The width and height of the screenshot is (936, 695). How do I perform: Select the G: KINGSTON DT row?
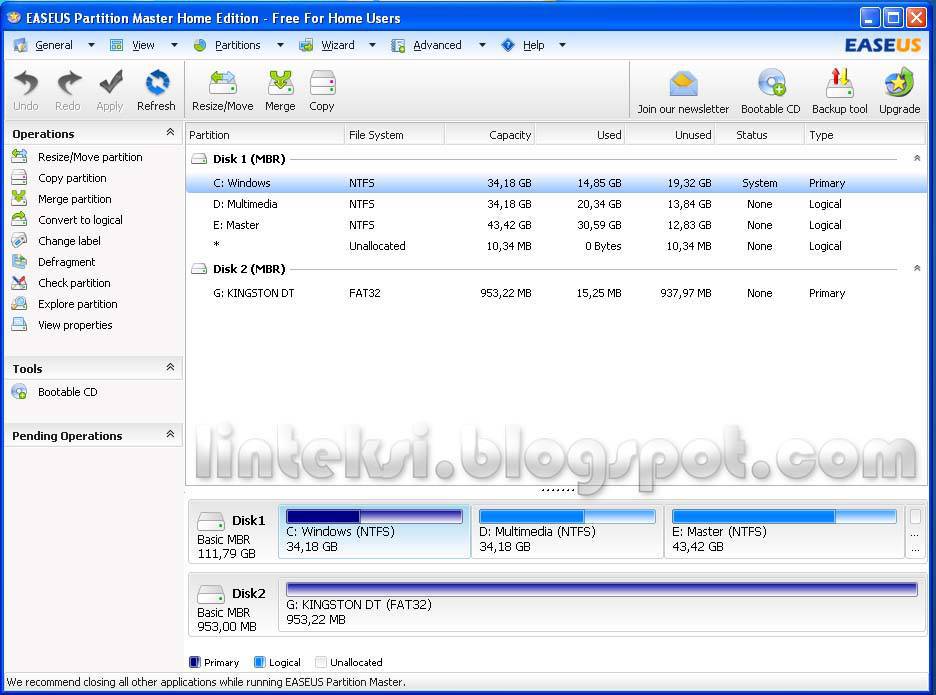pos(556,293)
